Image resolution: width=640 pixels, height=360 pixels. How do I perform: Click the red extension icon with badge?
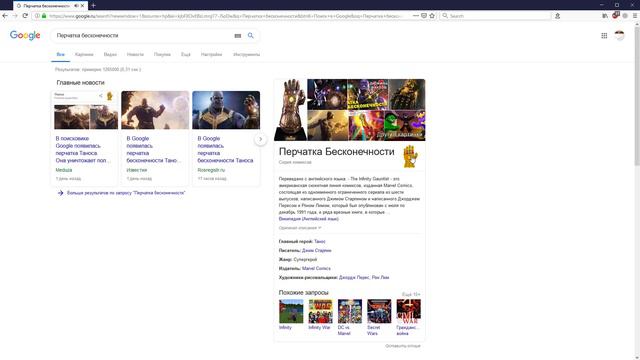click(616, 15)
